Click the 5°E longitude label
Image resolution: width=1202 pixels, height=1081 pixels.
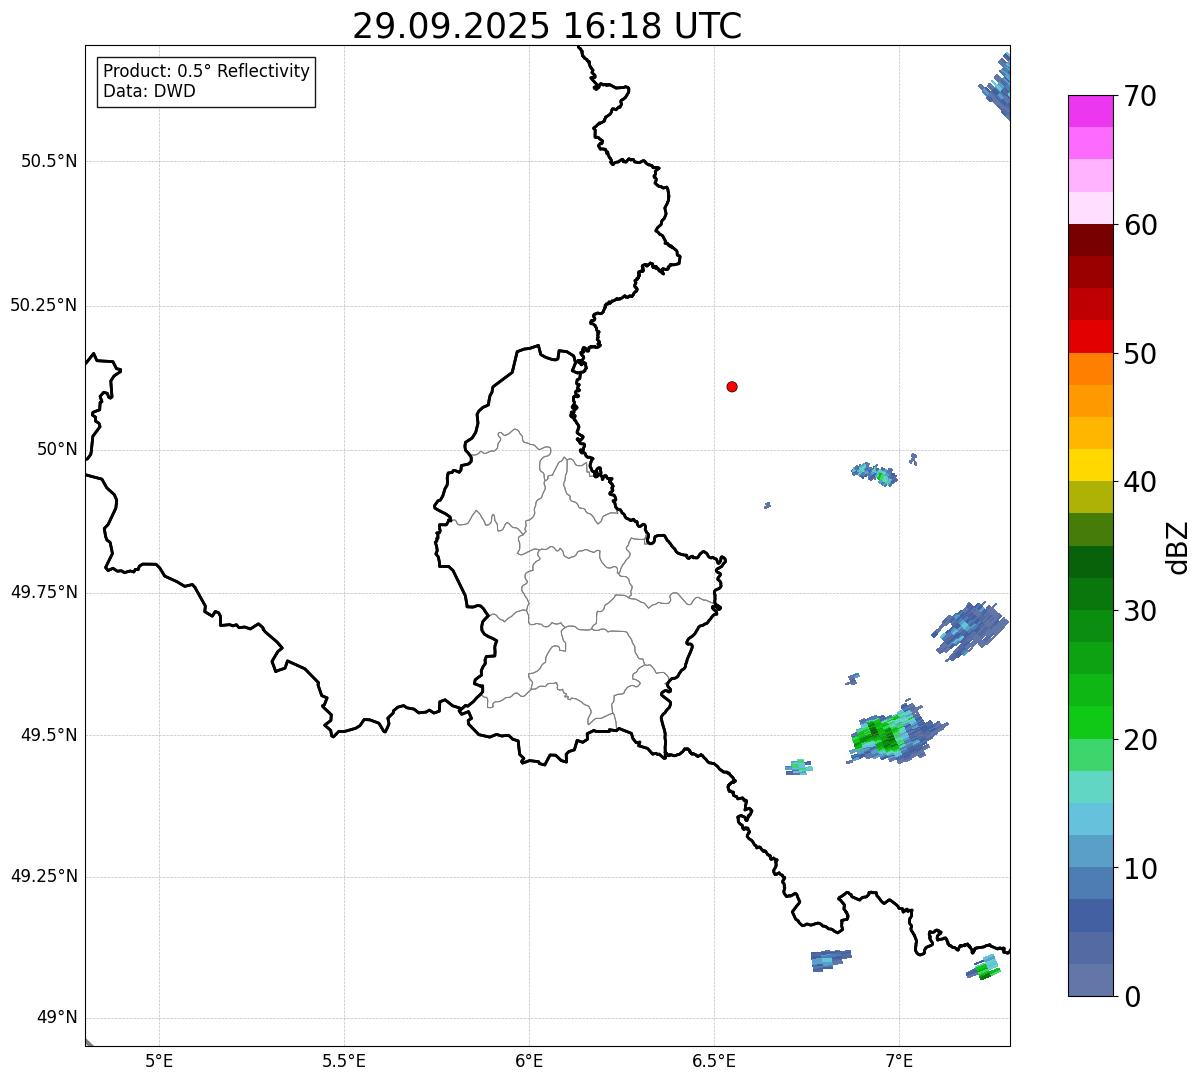(x=159, y=1060)
